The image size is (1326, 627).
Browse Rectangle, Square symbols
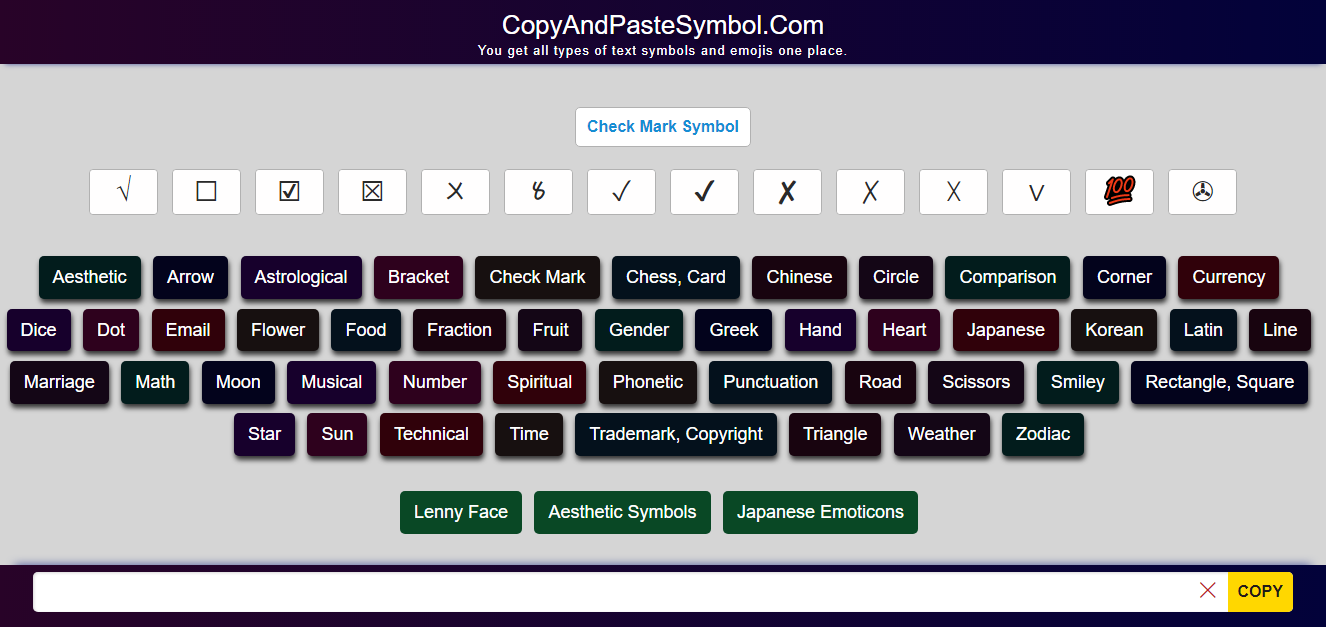pyautogui.click(x=1220, y=382)
